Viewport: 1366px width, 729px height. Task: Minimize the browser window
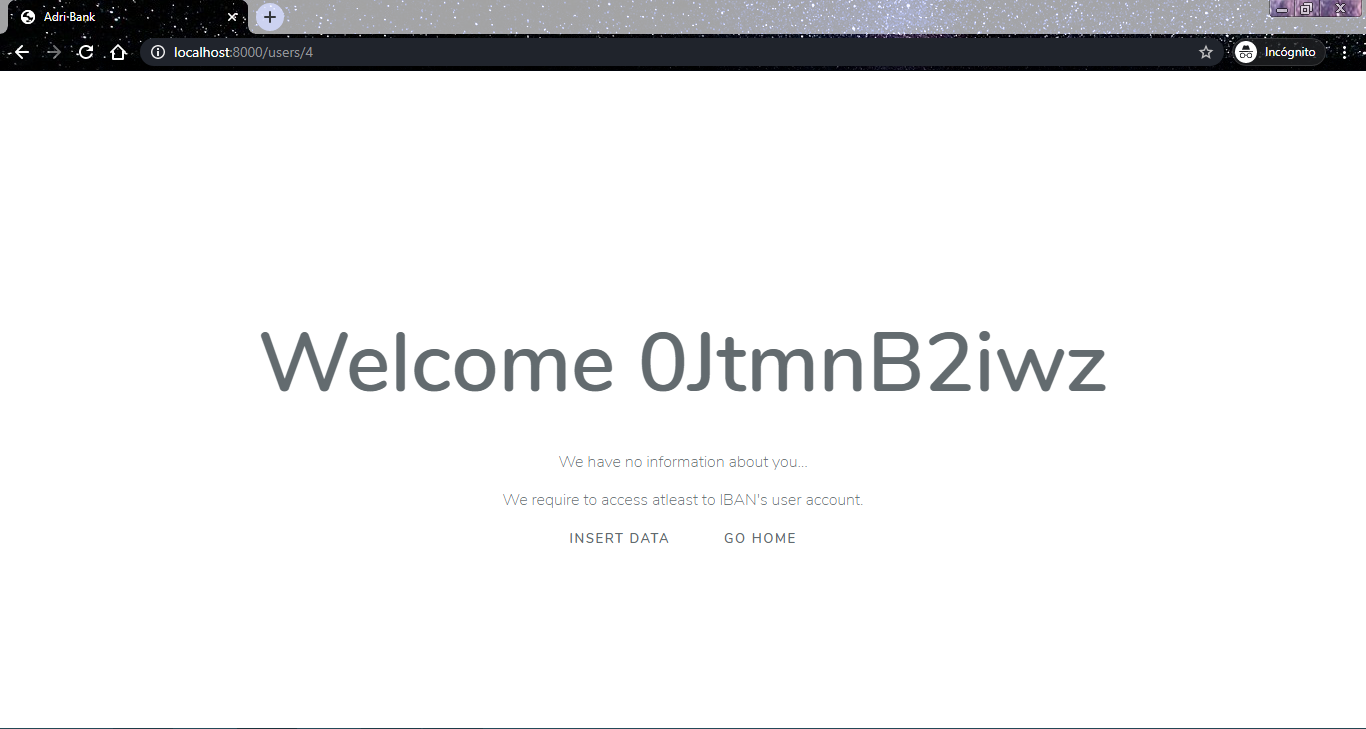1282,8
